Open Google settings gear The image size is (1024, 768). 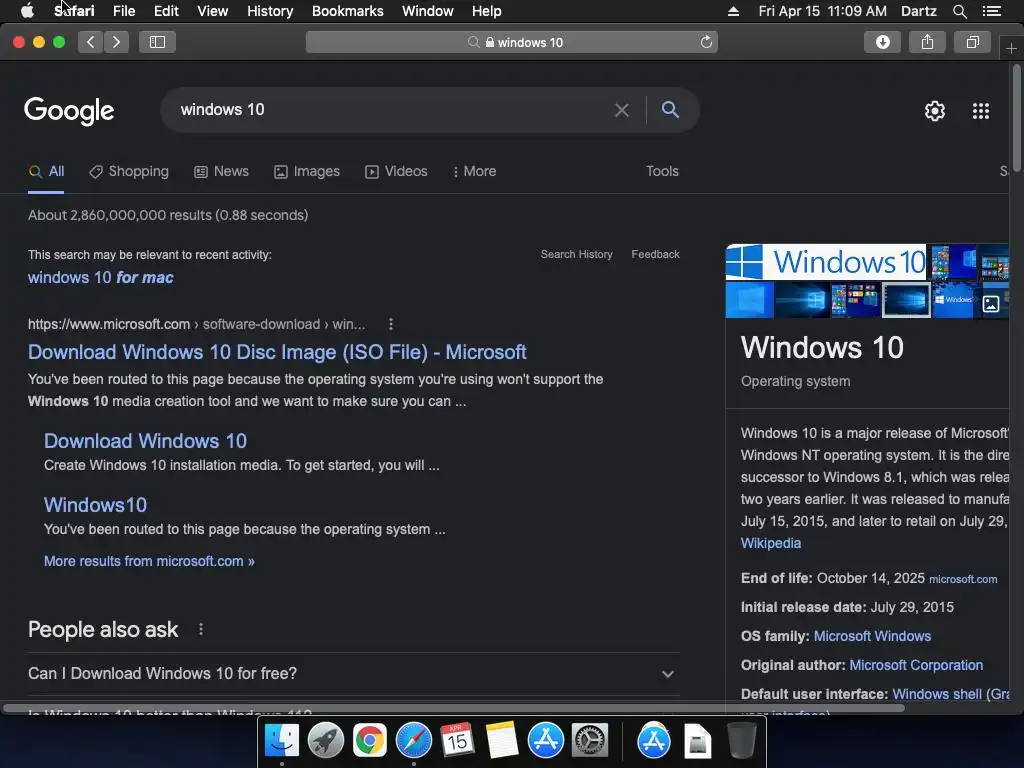pos(935,111)
